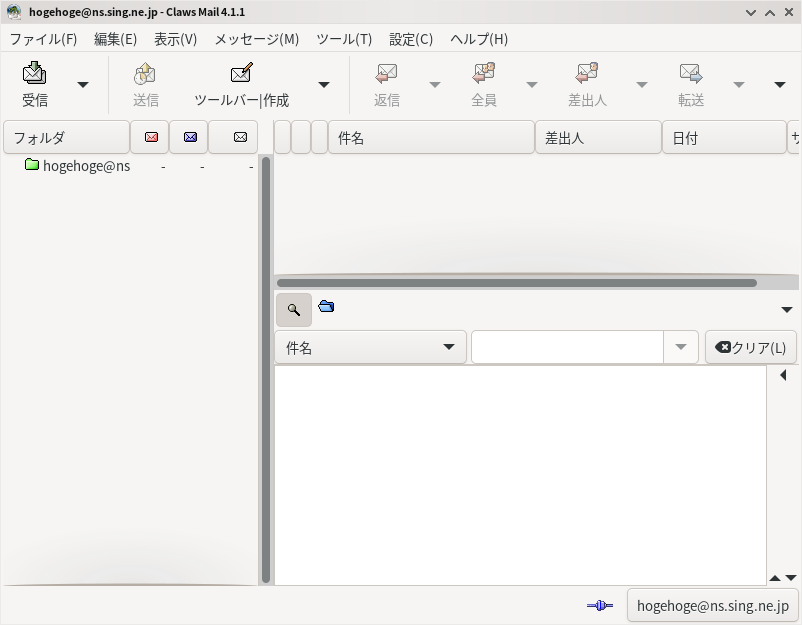The image size is (802, 625).
Task: Open the 全員 dropdown arrow
Action: (532, 84)
